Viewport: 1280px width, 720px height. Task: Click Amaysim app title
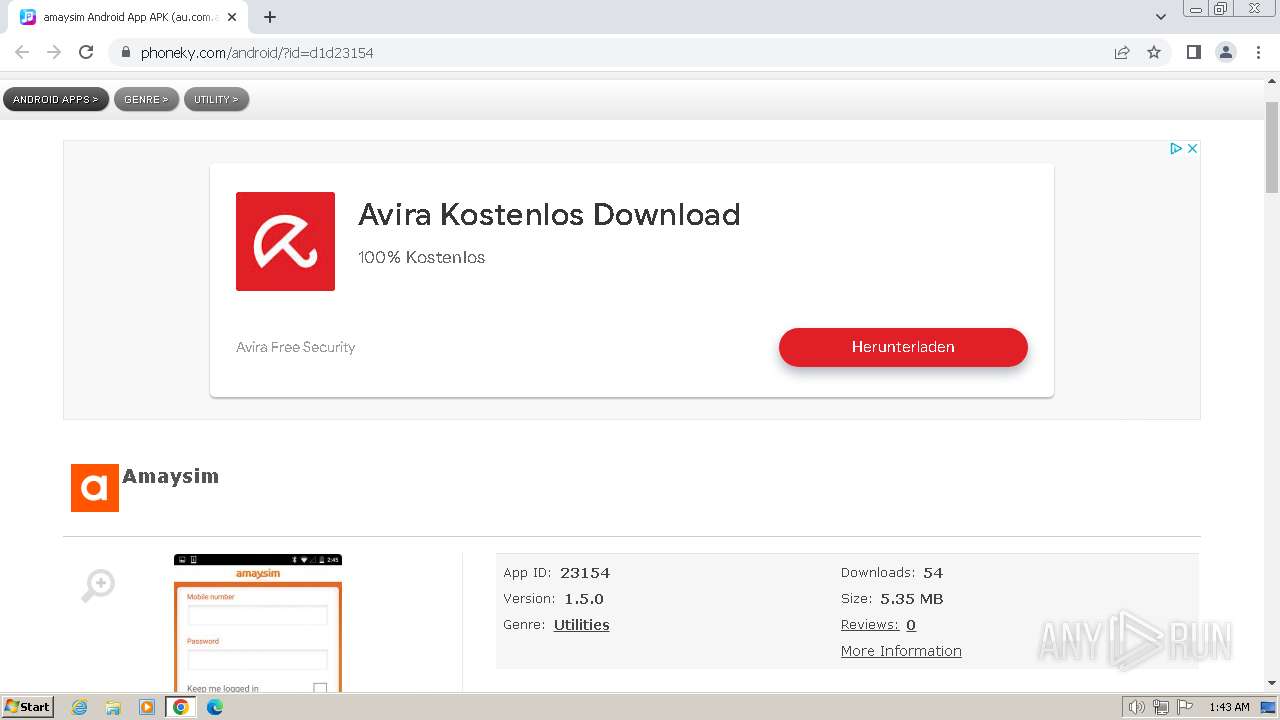click(170, 476)
